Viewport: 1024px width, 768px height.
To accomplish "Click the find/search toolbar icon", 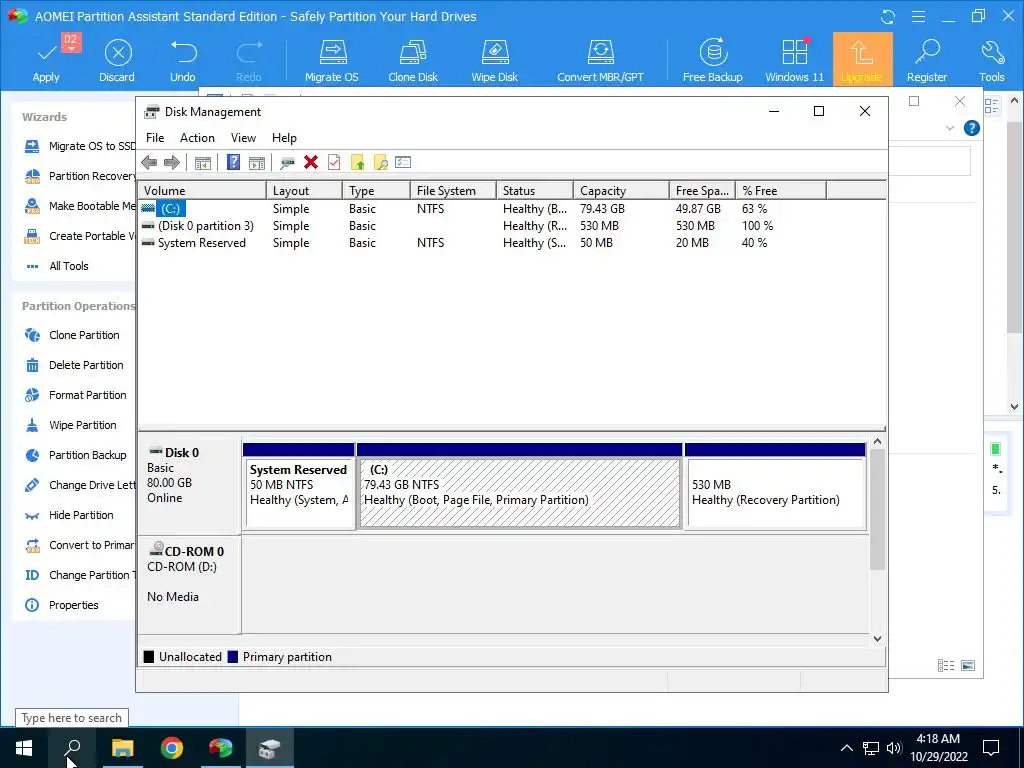I will (381, 163).
